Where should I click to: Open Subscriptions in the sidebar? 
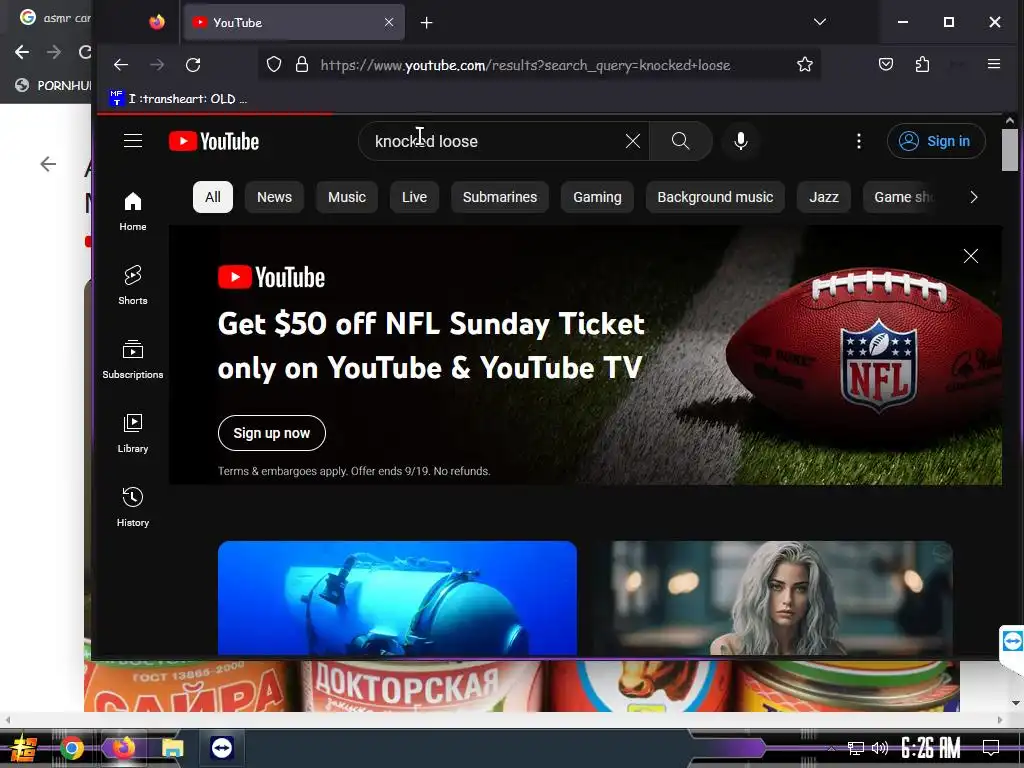pos(133,359)
